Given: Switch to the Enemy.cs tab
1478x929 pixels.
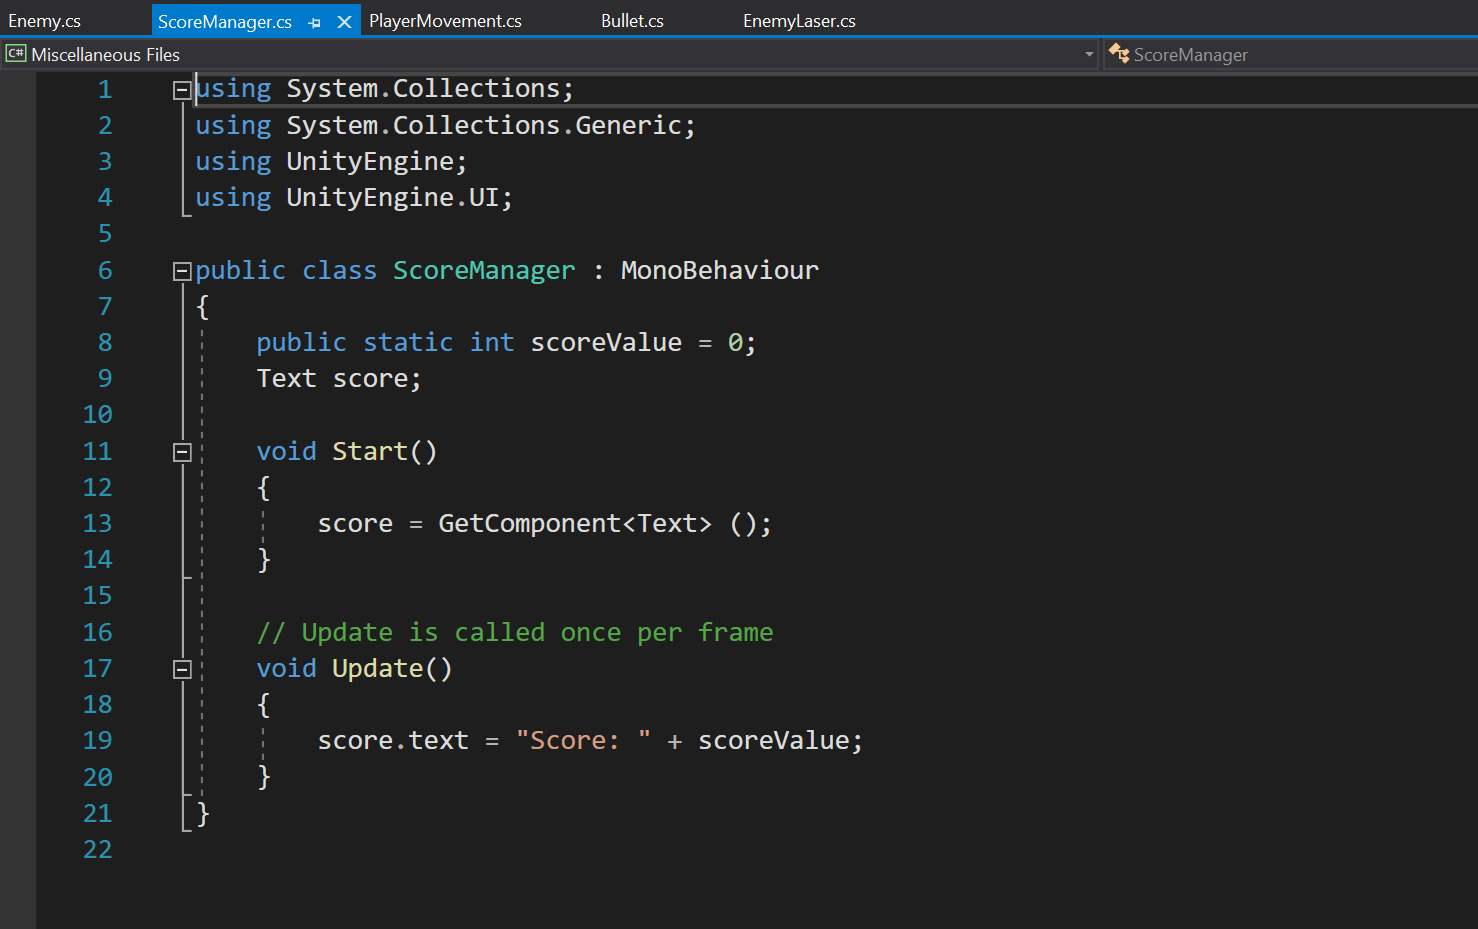Looking at the screenshot, I should 44,21.
